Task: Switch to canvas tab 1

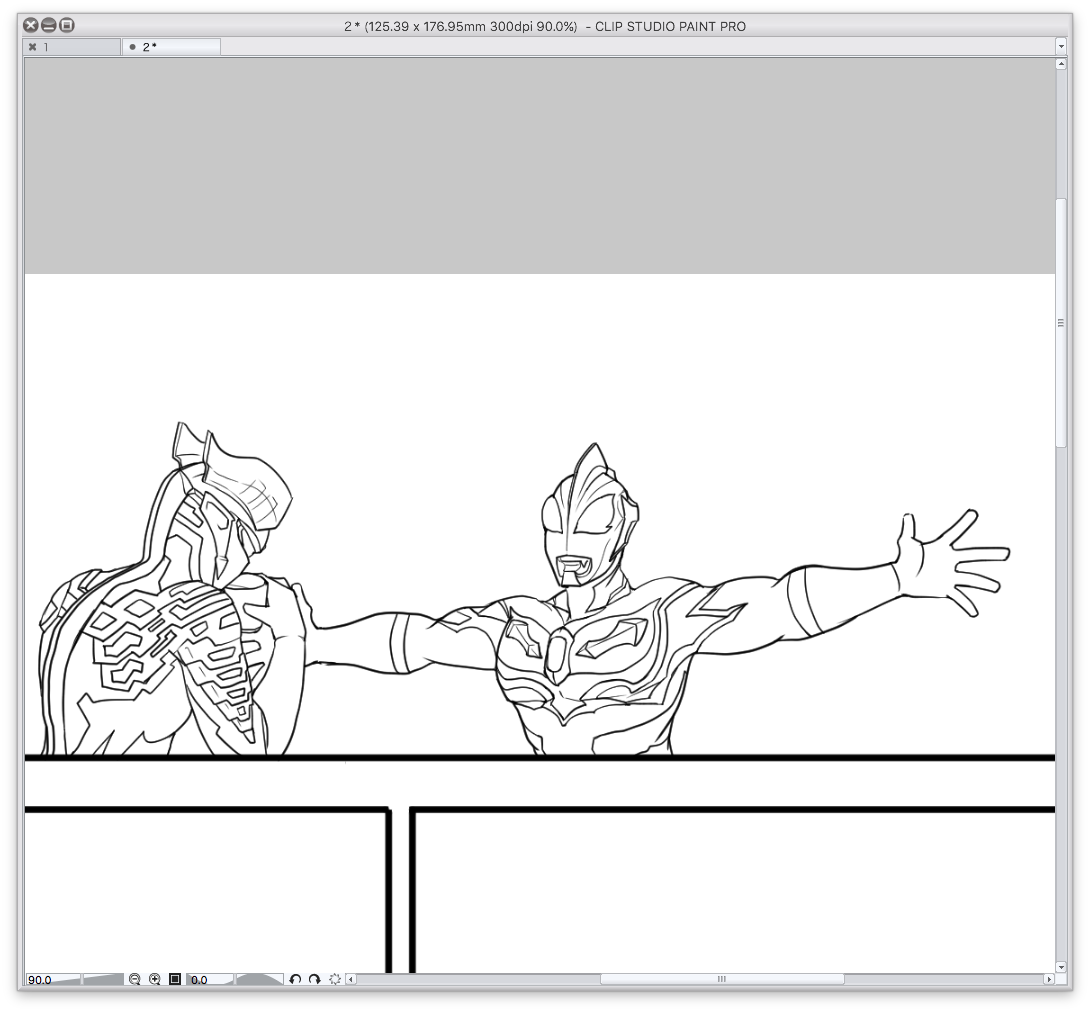Action: tap(72, 47)
